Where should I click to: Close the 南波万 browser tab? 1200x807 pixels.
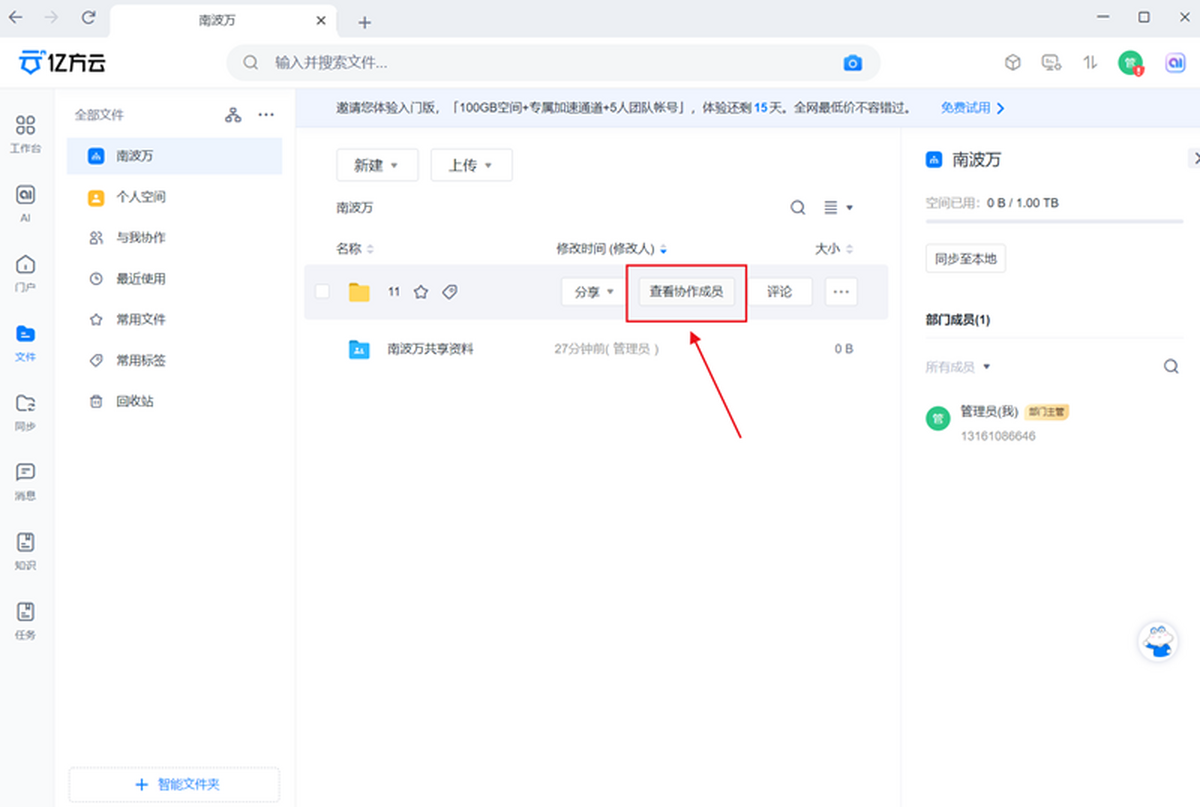(321, 21)
